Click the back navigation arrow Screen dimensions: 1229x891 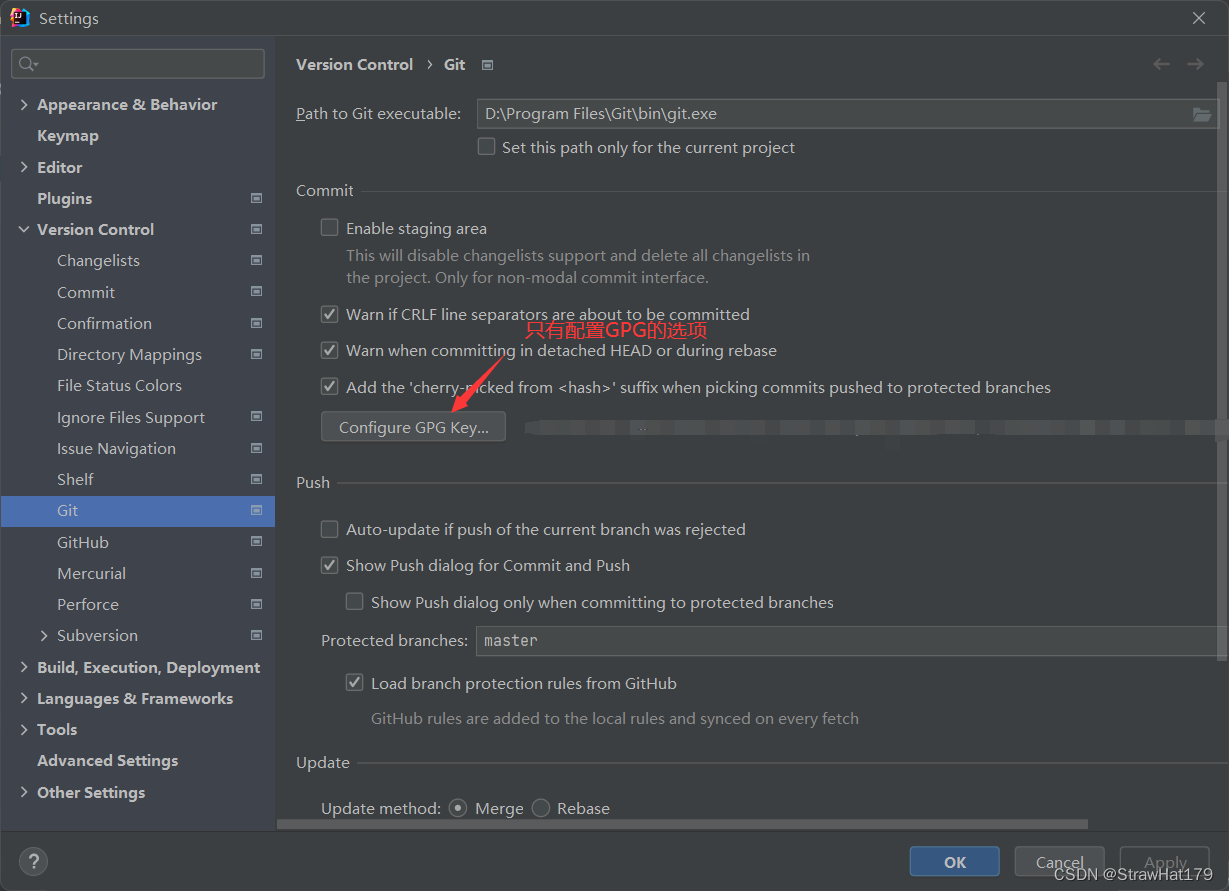(x=1161, y=64)
